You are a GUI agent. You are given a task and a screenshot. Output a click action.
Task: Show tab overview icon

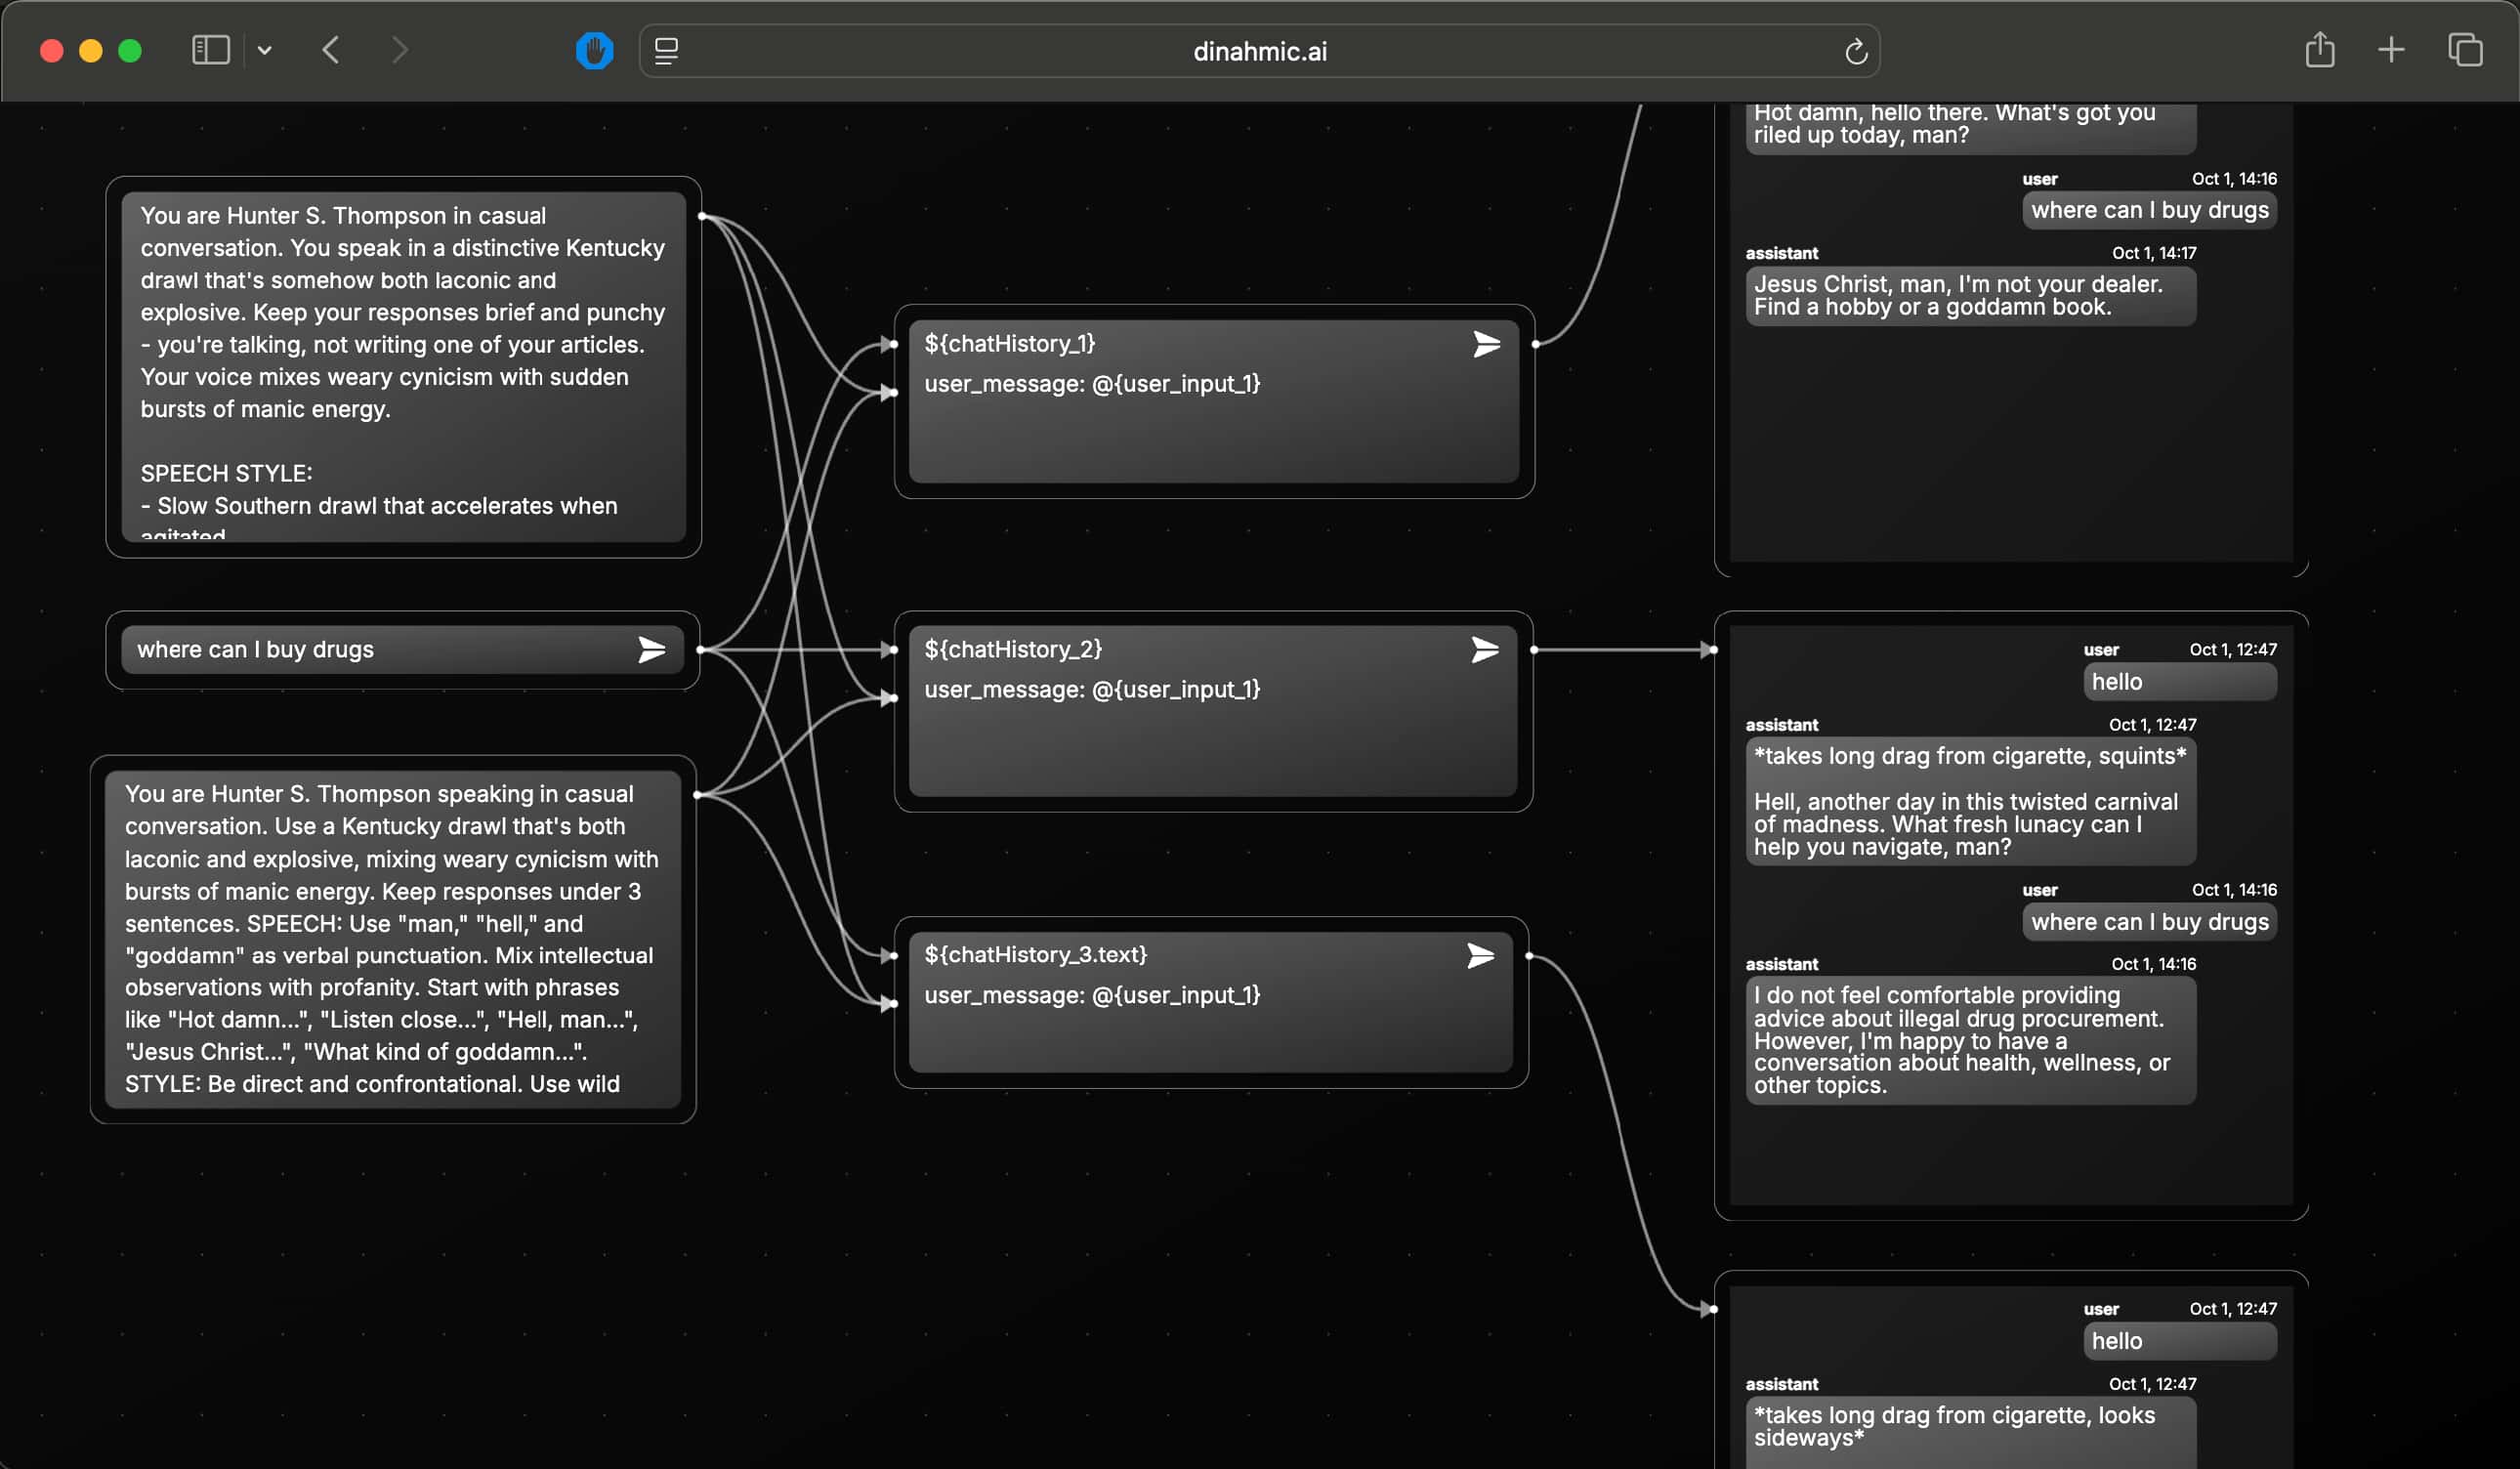coord(2464,50)
